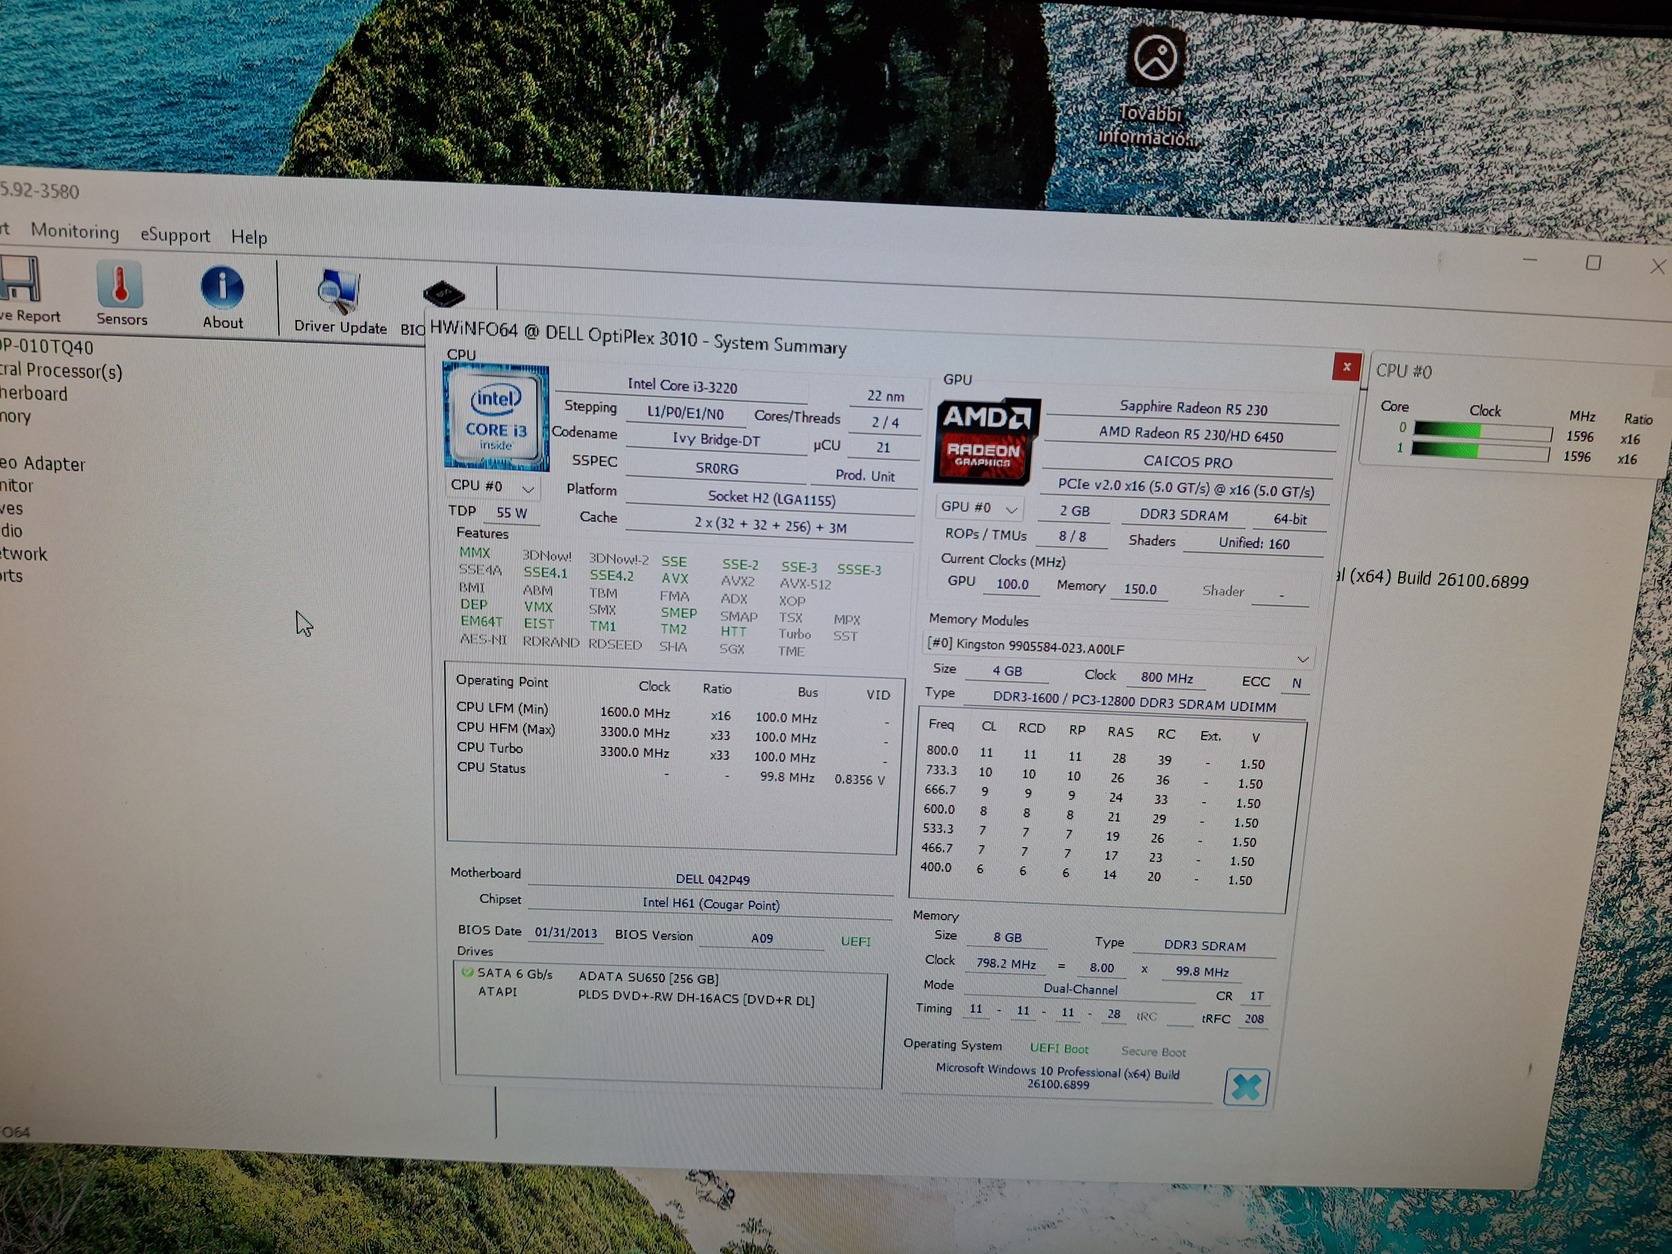
Task: Click the codename value 'Ivy Bridge-DT'
Action: click(x=716, y=439)
